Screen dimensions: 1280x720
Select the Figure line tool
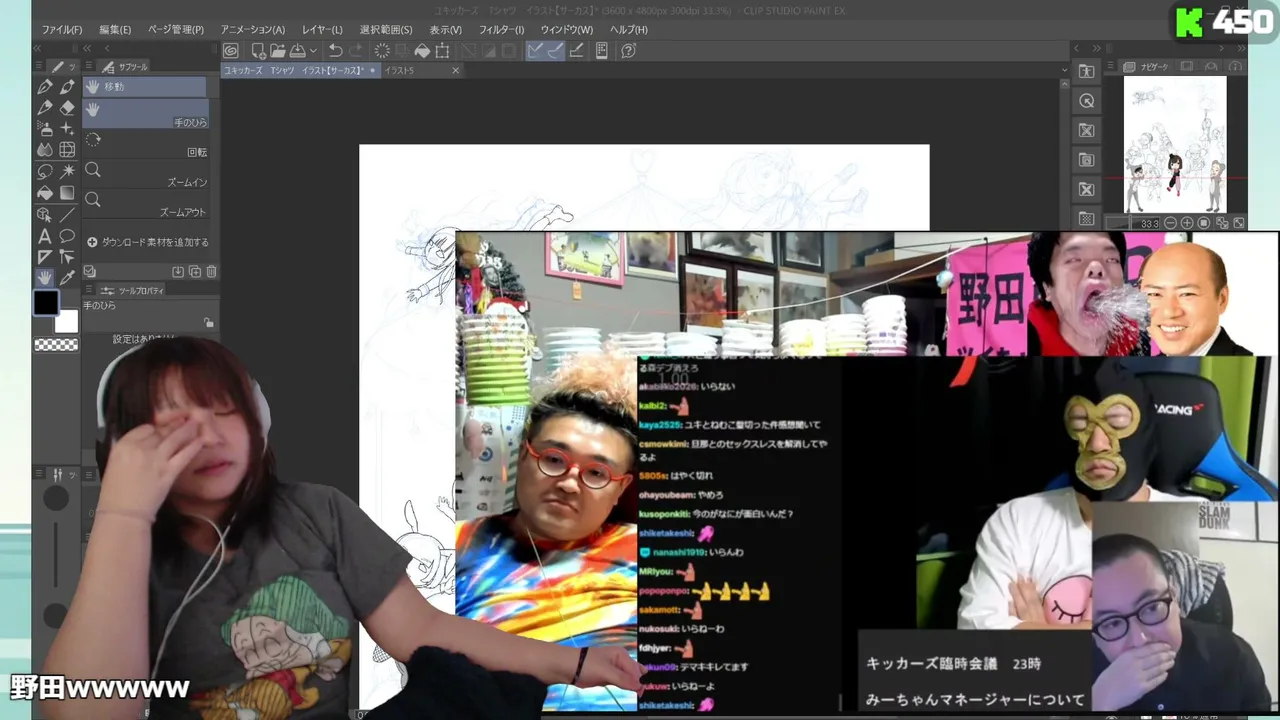point(67,215)
